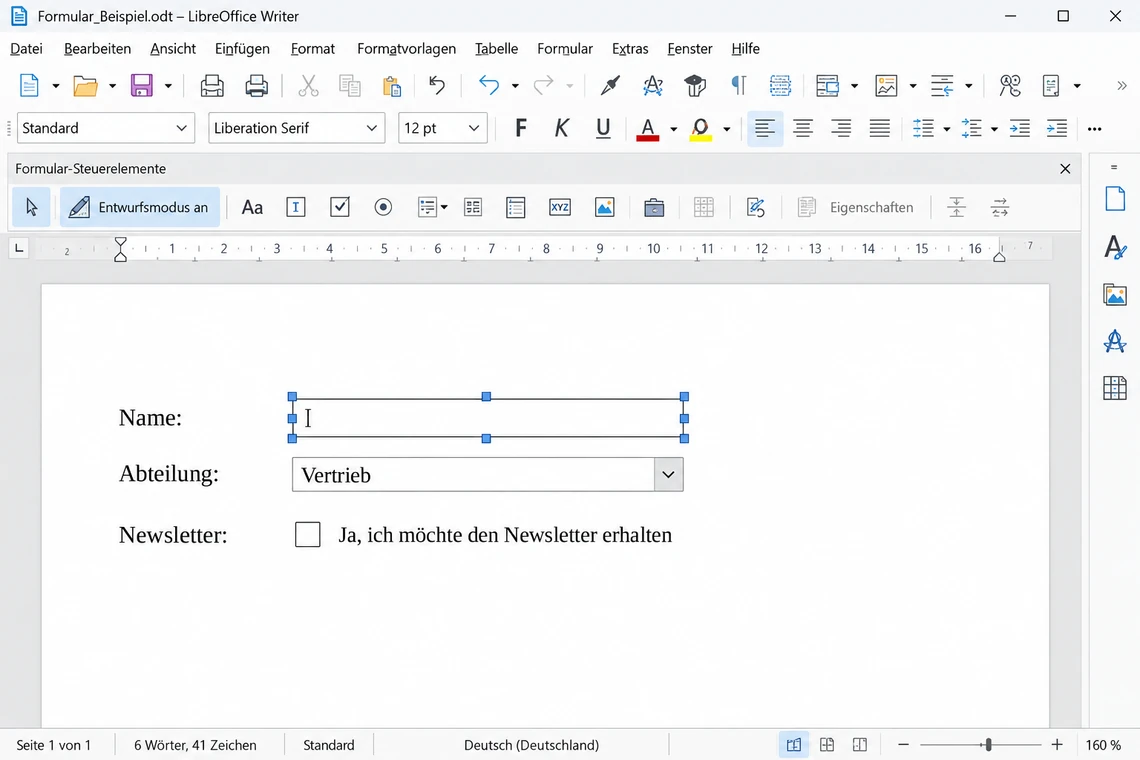This screenshot has width=1140, height=760.
Task: Open the Extras menu
Action: (630, 49)
